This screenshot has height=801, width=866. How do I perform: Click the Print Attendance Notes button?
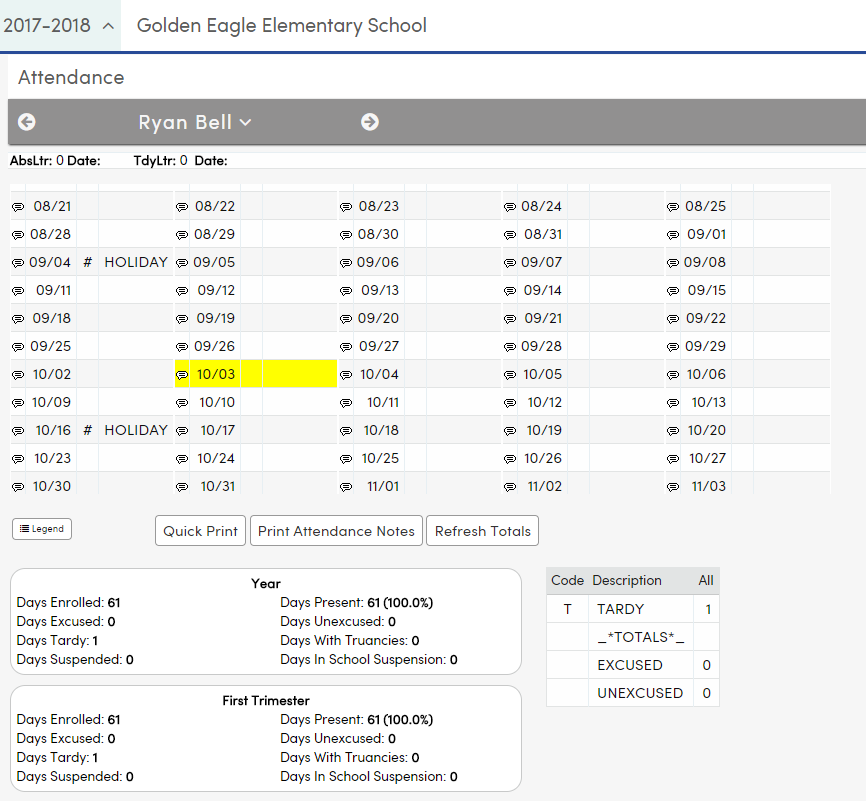(336, 531)
